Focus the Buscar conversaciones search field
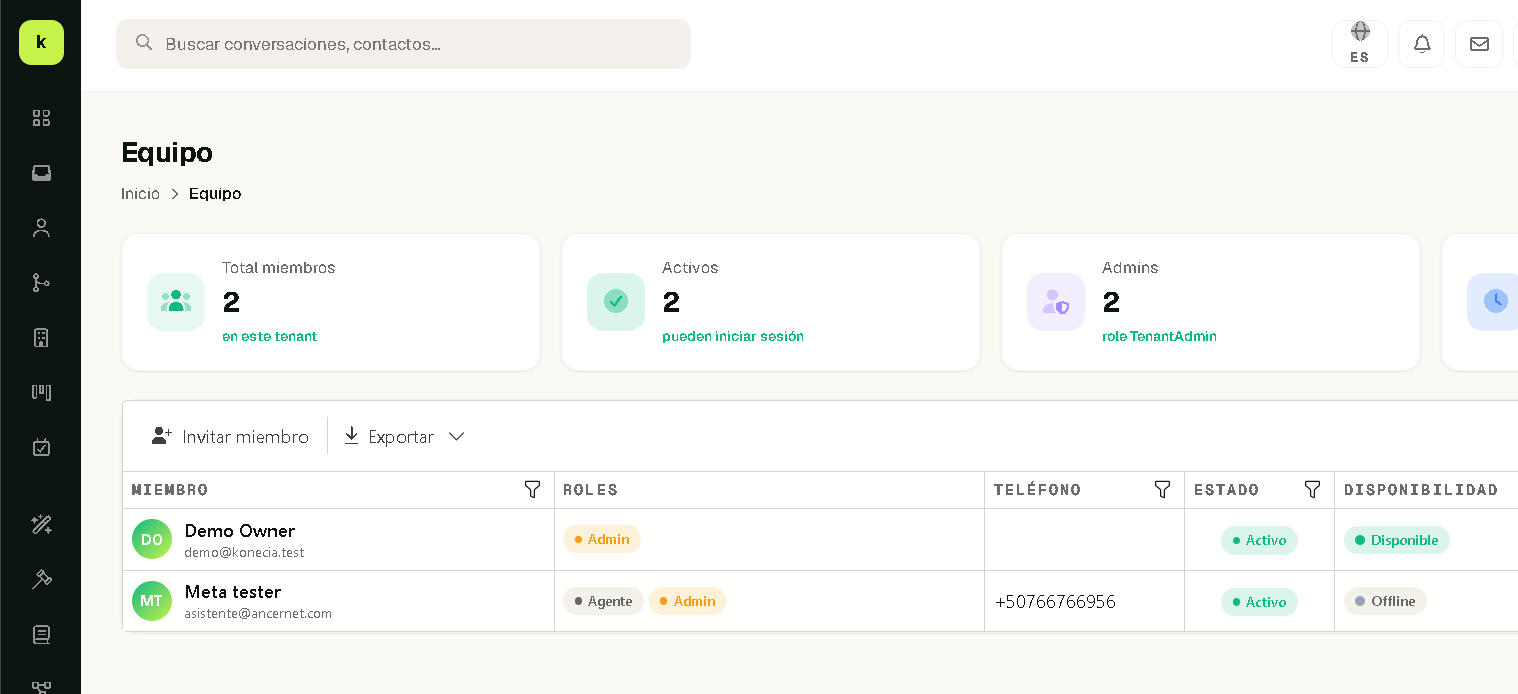 click(403, 44)
